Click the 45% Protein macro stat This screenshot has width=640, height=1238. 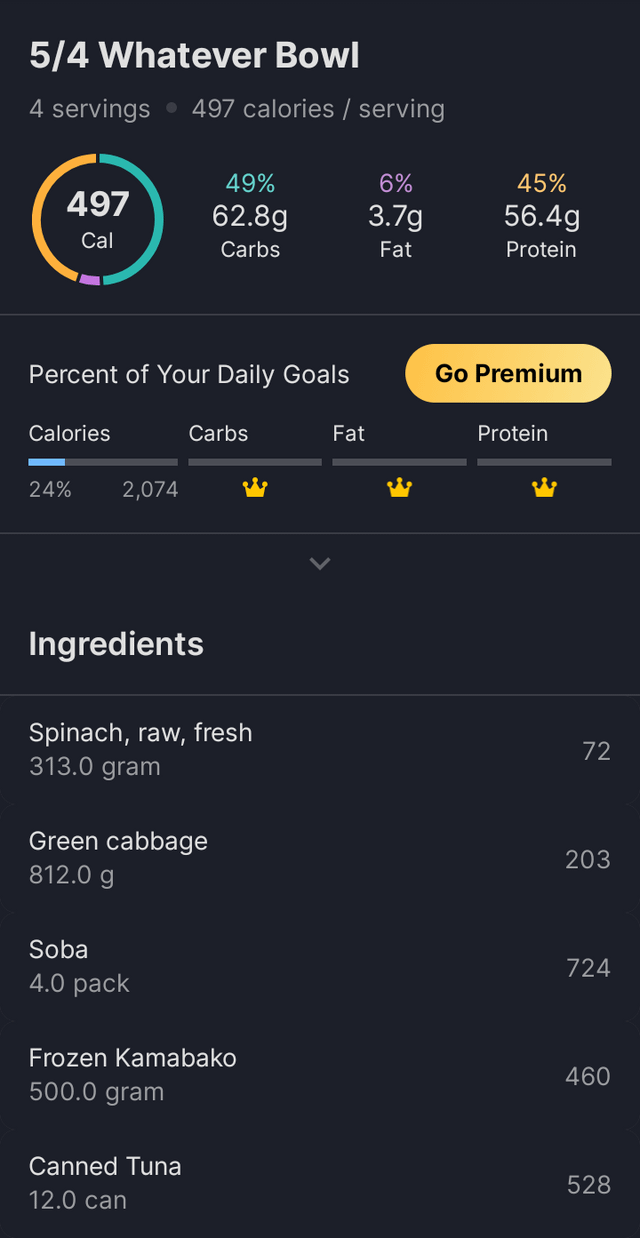[541, 216]
